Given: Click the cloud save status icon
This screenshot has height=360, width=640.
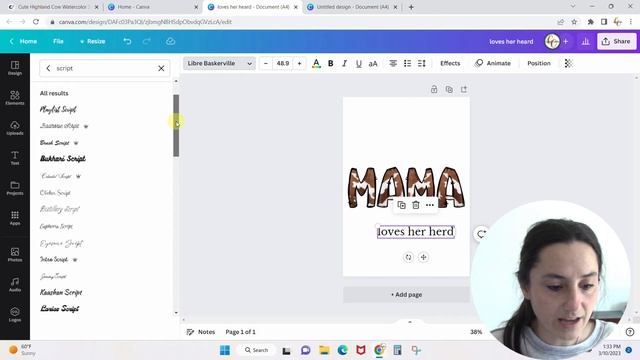Looking at the screenshot, I should coord(170,41).
